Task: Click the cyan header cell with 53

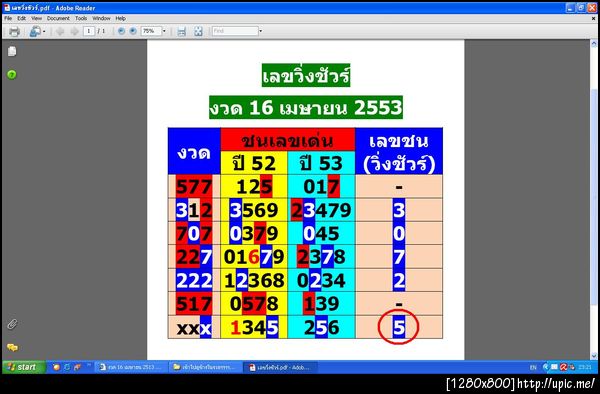Action: tap(321, 163)
